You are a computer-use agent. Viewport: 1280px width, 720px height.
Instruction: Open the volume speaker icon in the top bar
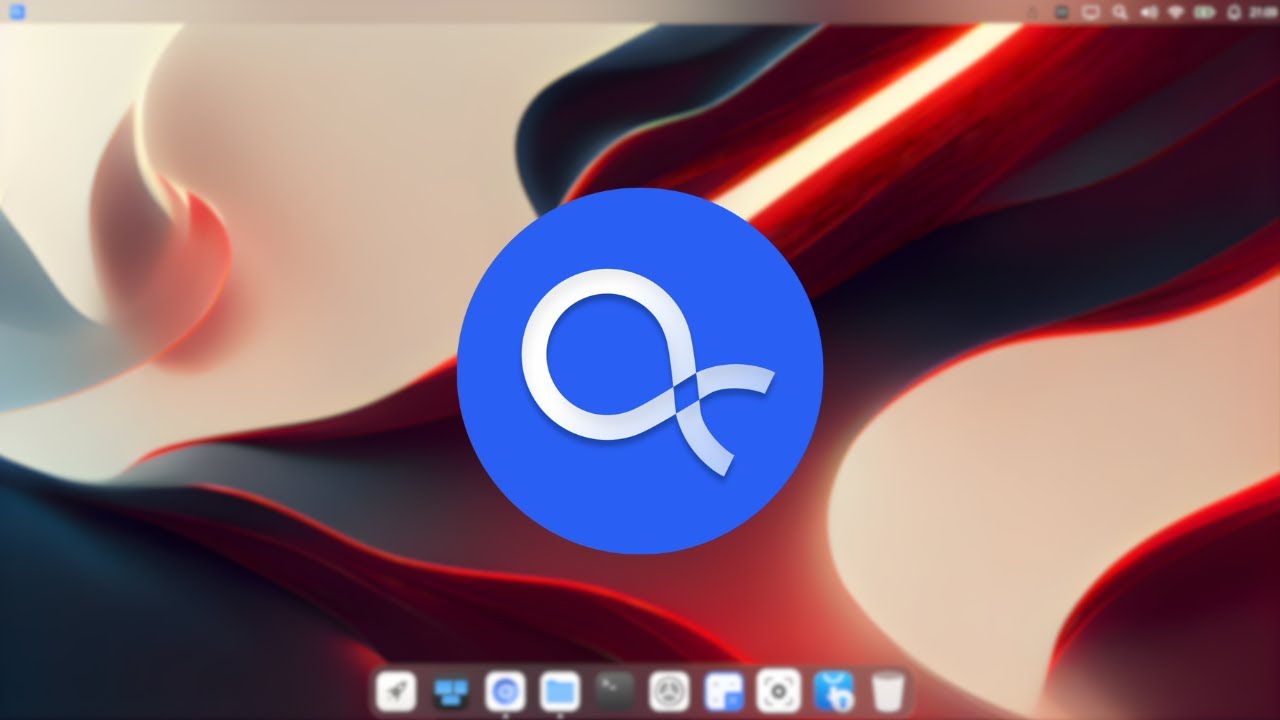1149,12
